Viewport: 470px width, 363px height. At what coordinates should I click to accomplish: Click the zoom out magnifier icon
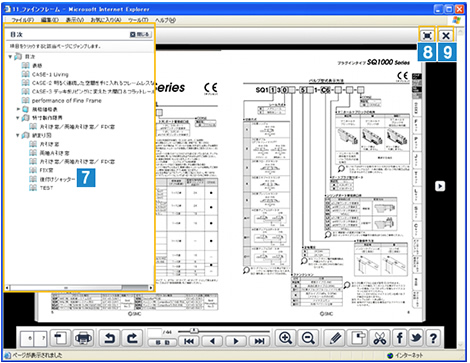(x=308, y=338)
